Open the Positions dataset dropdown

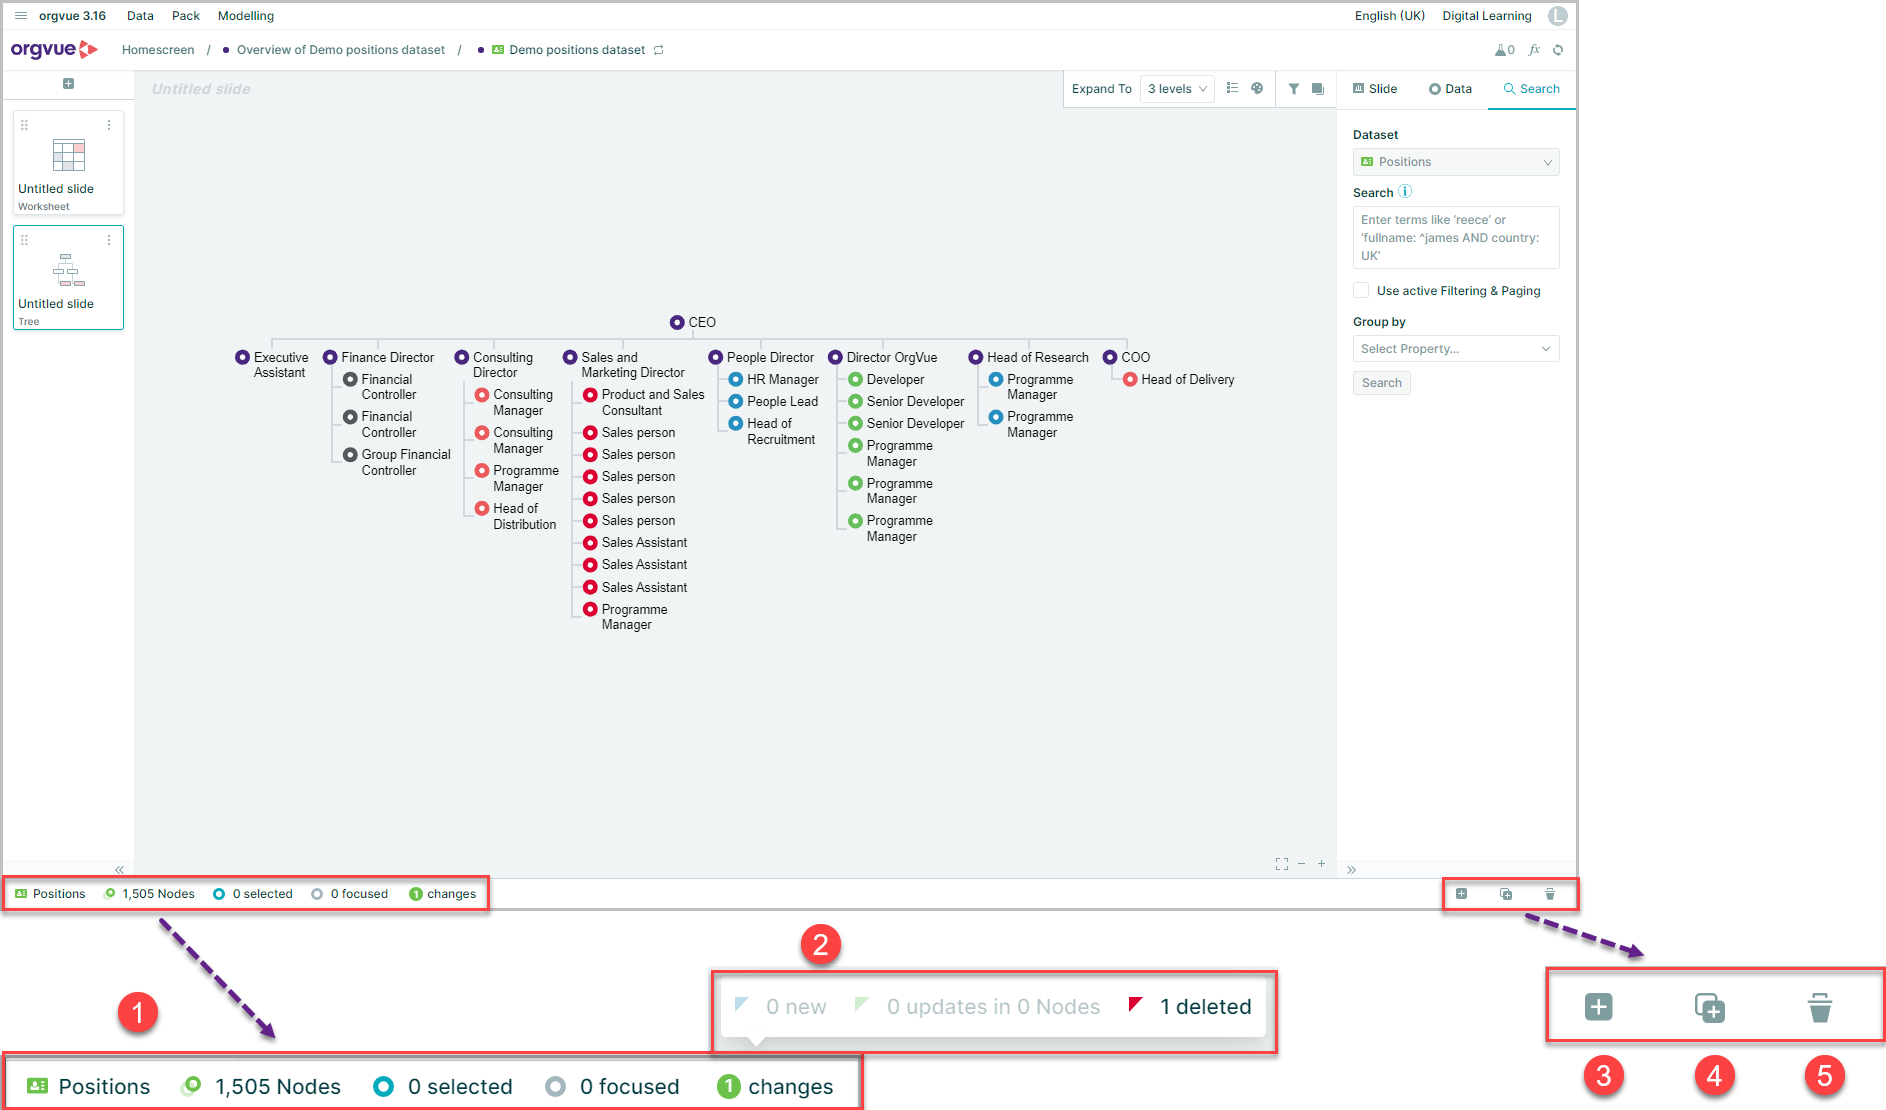(x=1456, y=162)
